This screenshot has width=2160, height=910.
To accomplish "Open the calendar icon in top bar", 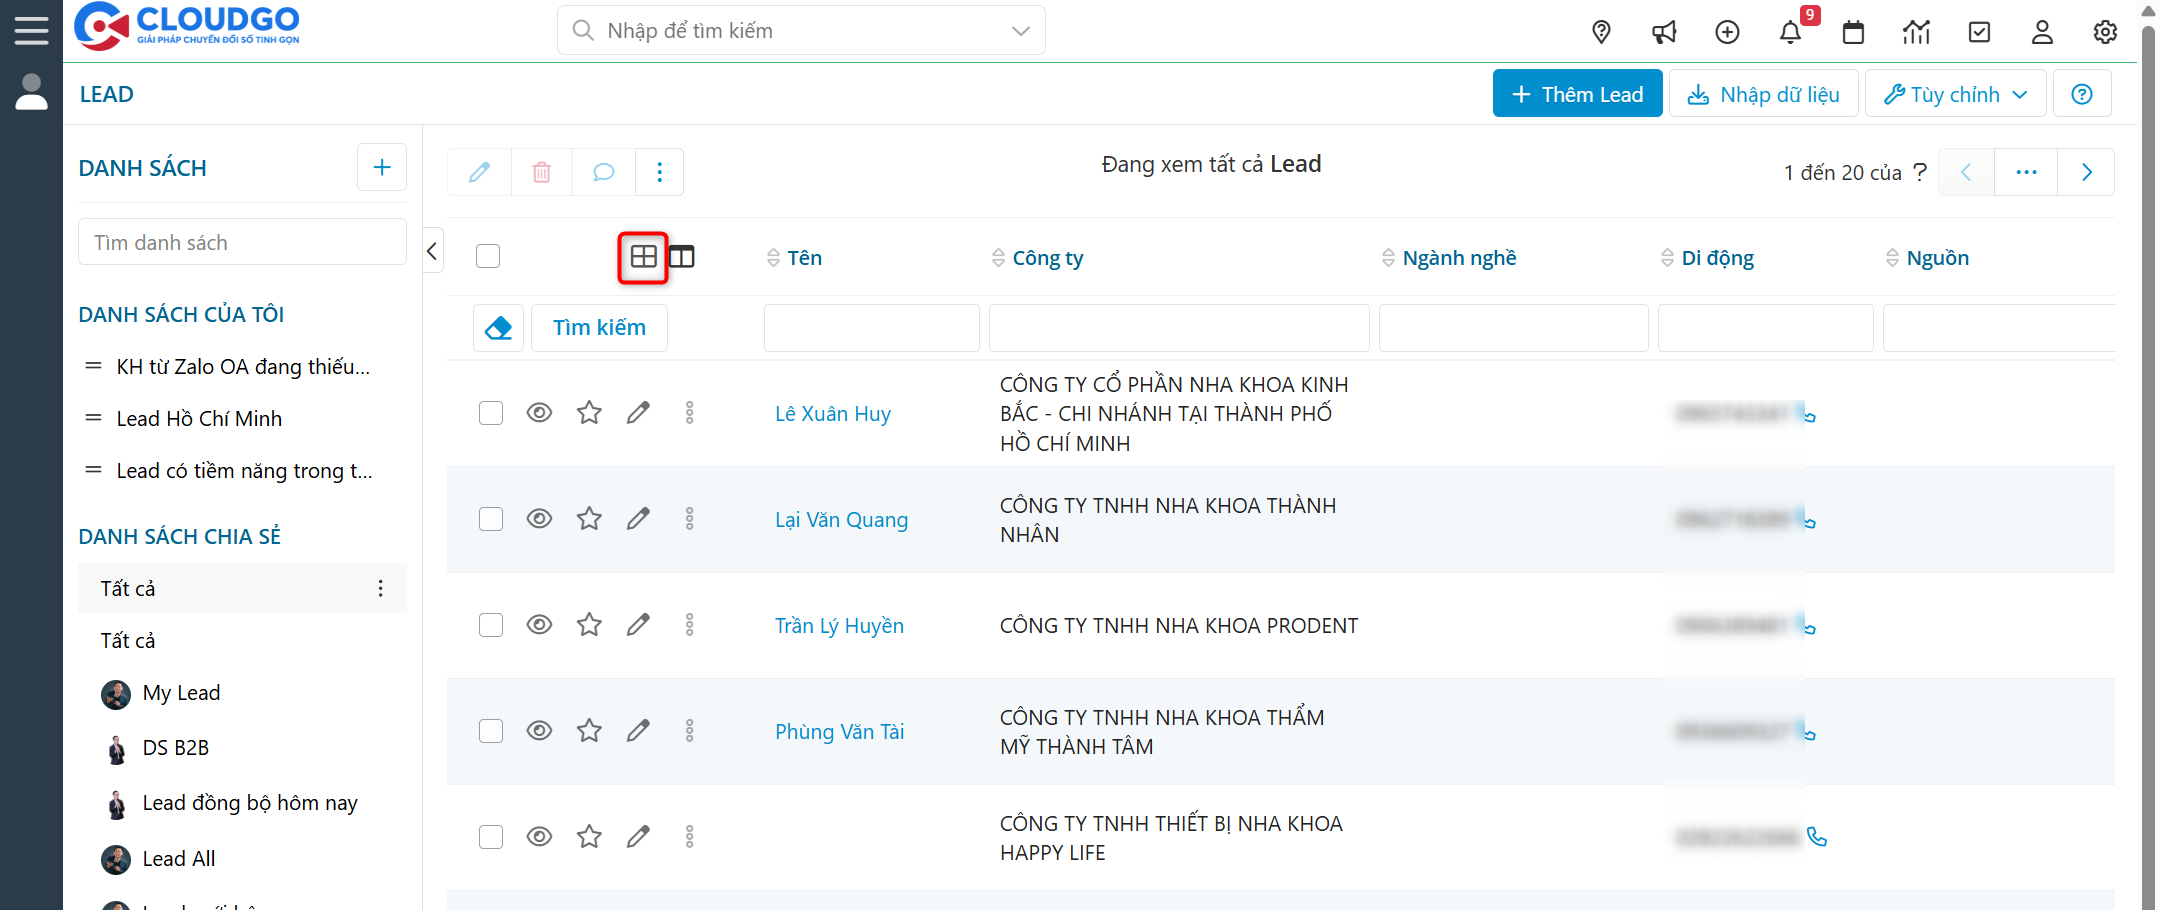I will click(1853, 32).
